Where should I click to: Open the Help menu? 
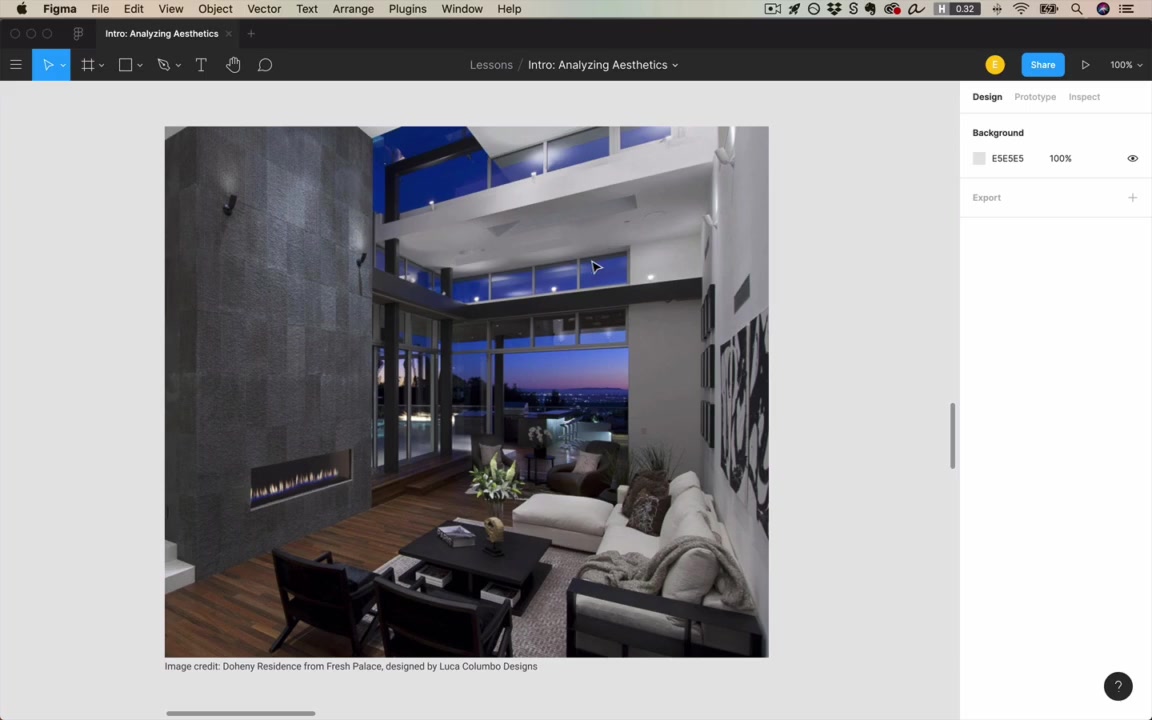coord(509,9)
